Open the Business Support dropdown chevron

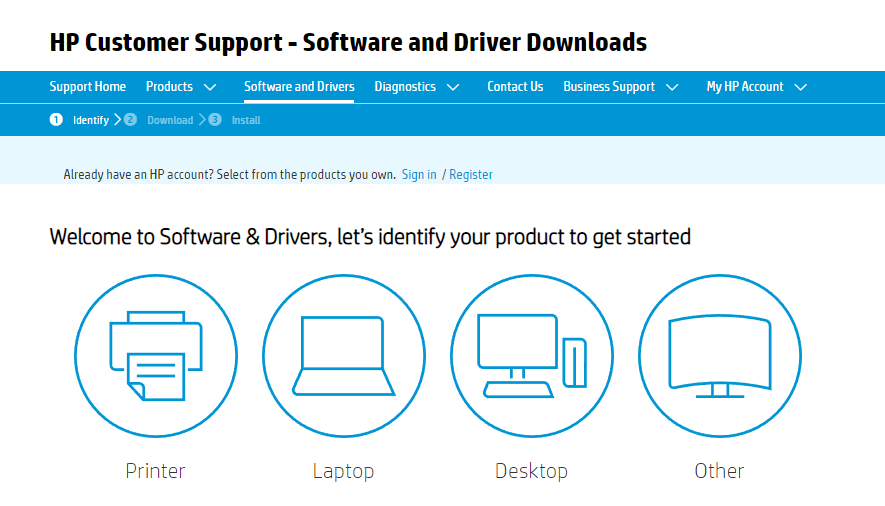pos(672,87)
